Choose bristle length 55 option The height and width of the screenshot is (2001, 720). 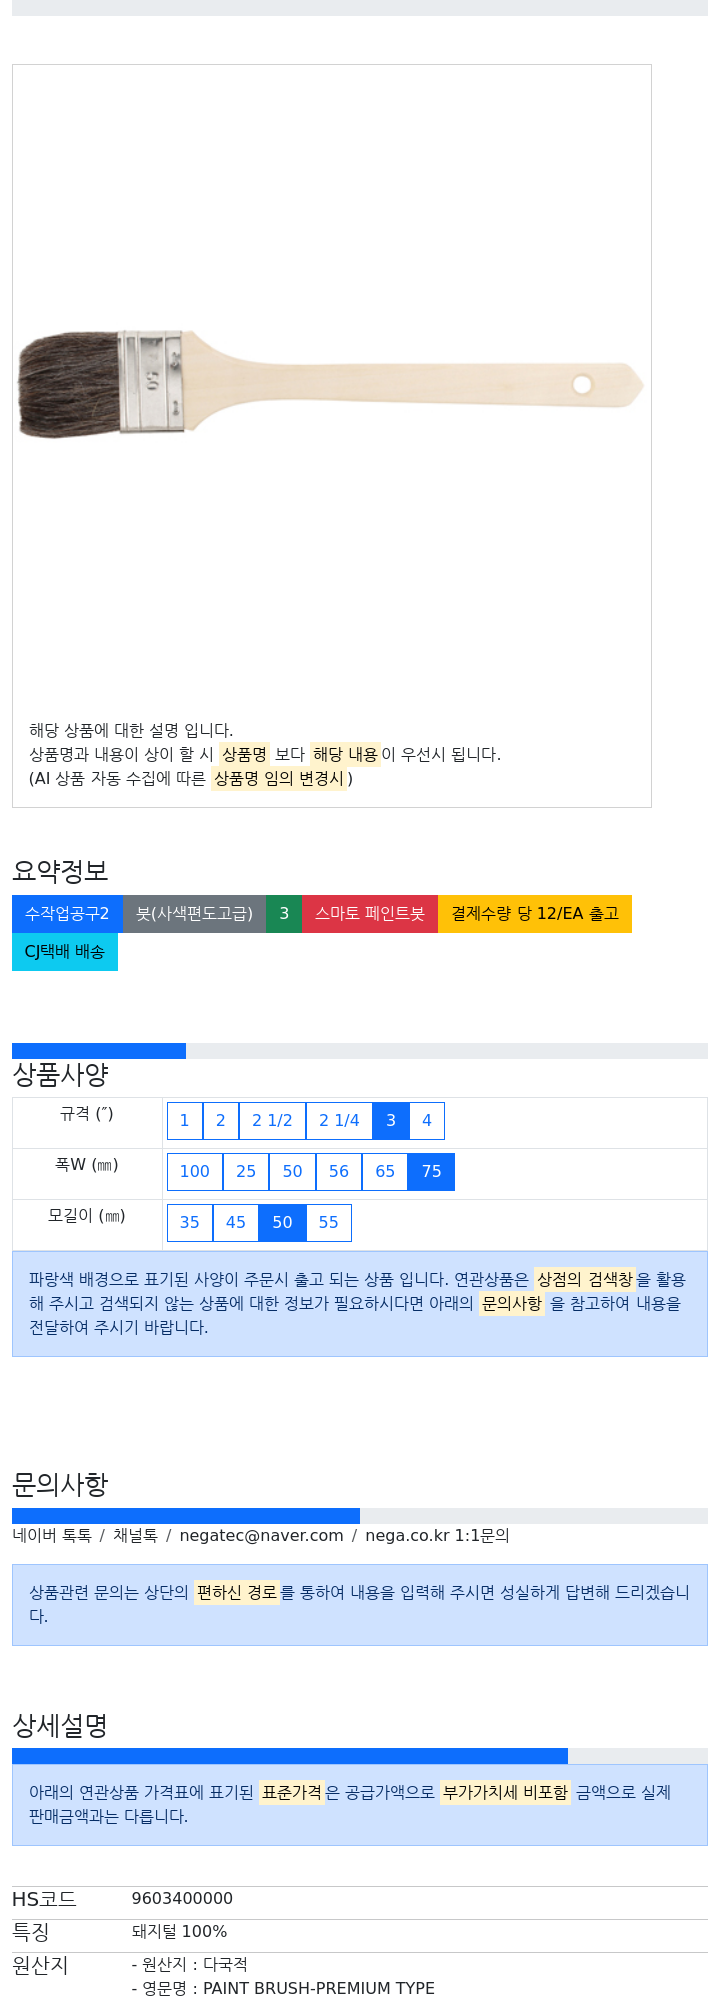tap(329, 1223)
